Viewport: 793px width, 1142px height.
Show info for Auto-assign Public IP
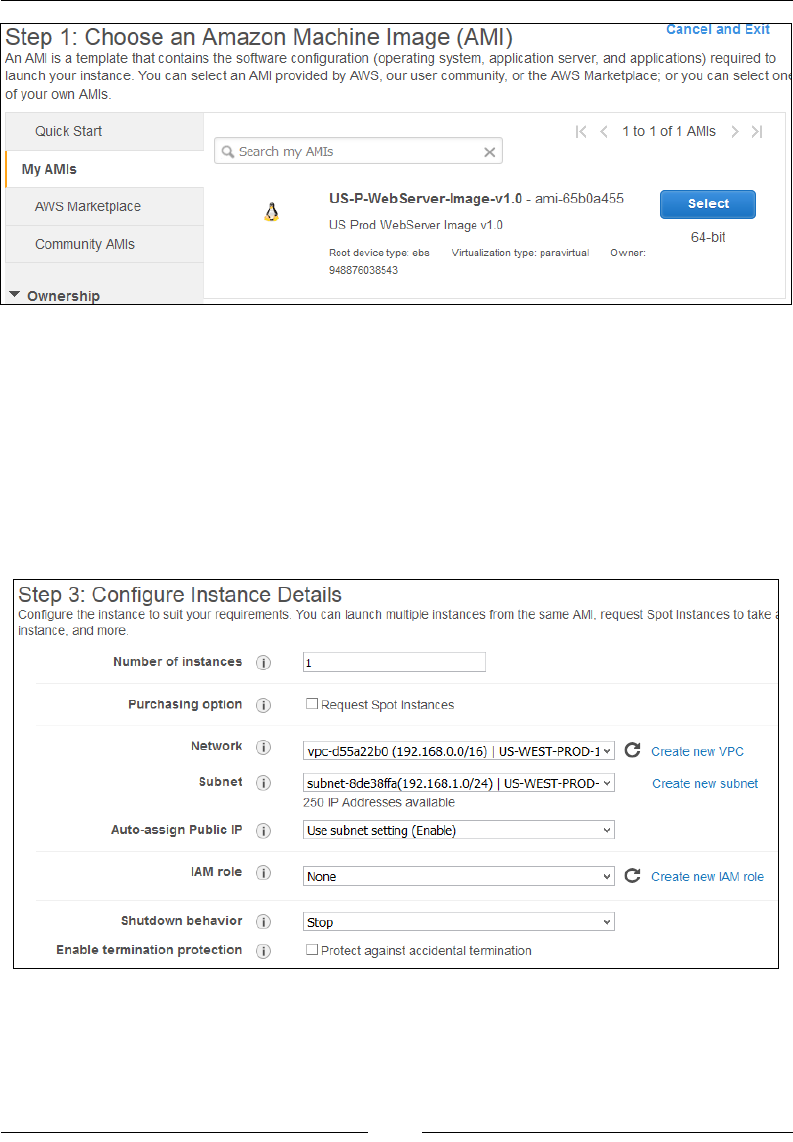264,831
